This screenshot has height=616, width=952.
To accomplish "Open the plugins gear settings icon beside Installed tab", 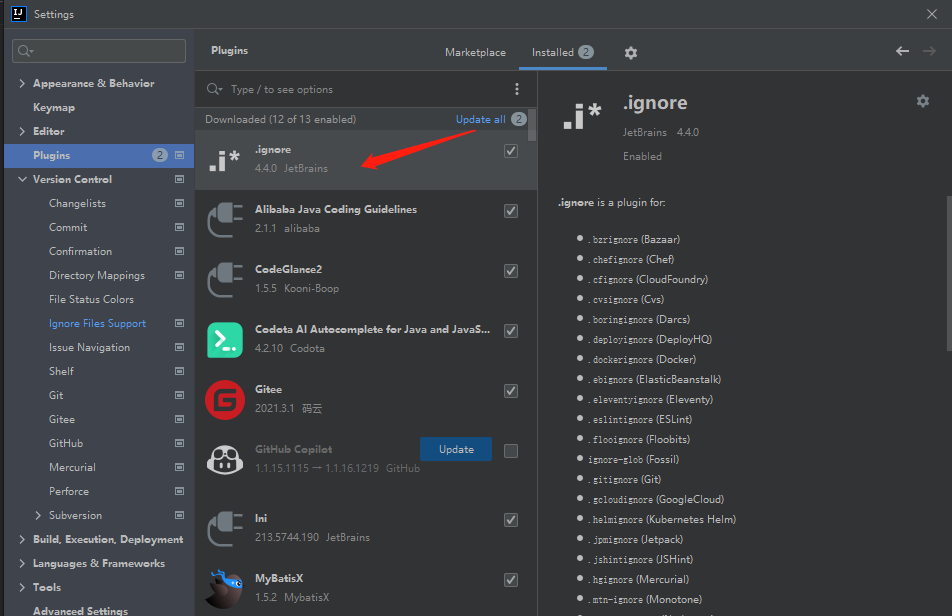I will coord(631,53).
